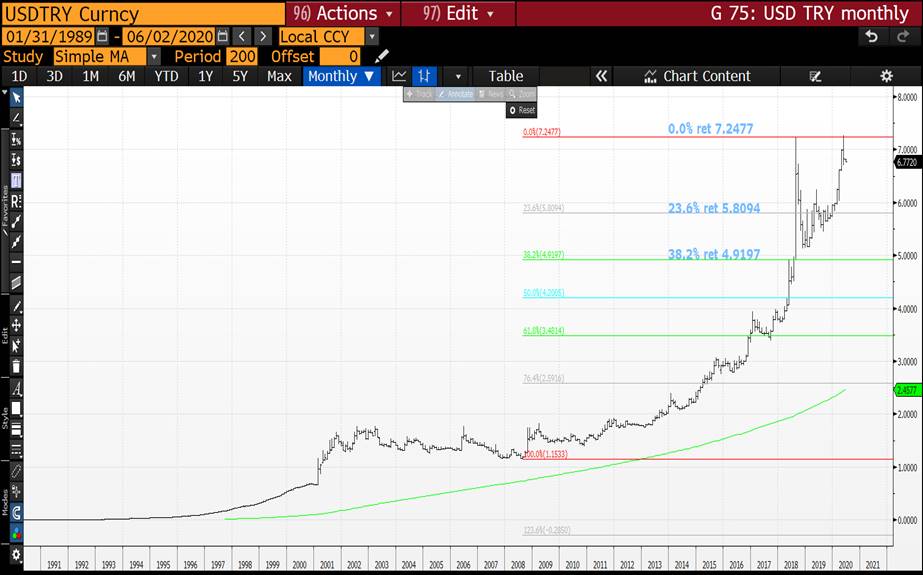
Task: Switch to line chart type
Action: [x=399, y=76]
